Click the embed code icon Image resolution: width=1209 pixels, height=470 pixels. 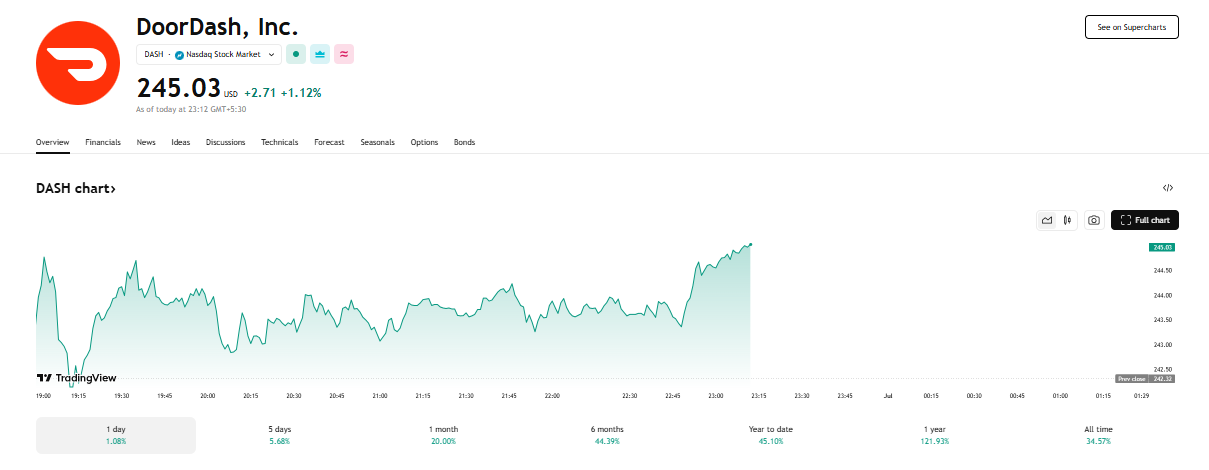click(1168, 188)
